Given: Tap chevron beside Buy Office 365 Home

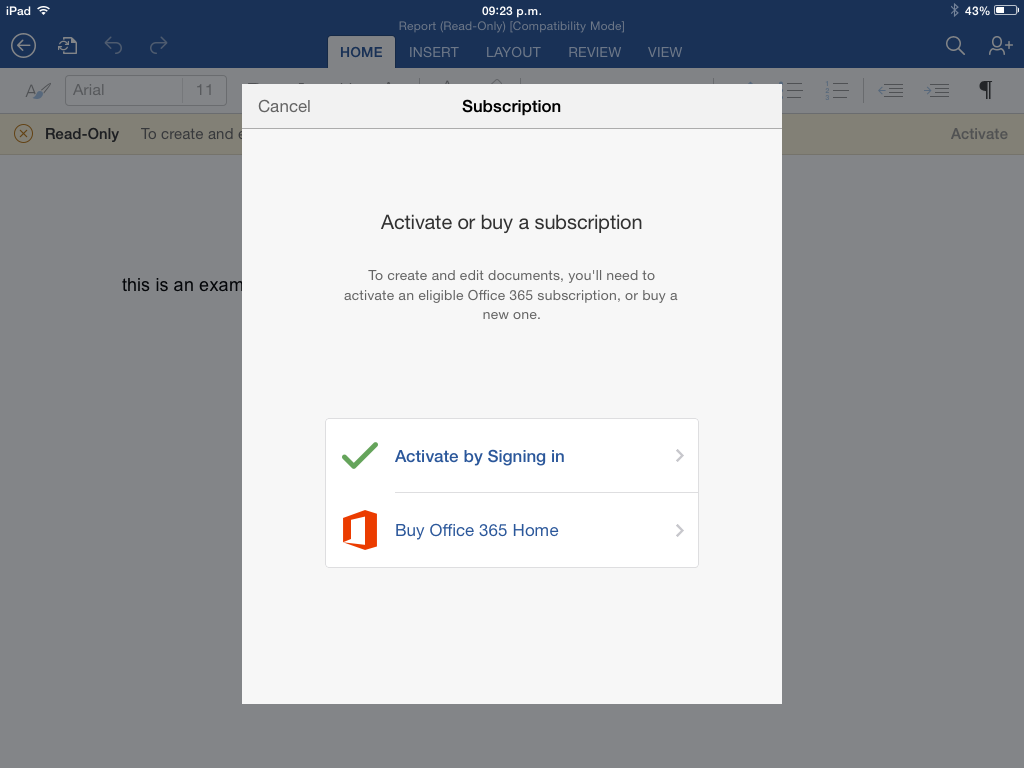Looking at the screenshot, I should pyautogui.click(x=680, y=530).
